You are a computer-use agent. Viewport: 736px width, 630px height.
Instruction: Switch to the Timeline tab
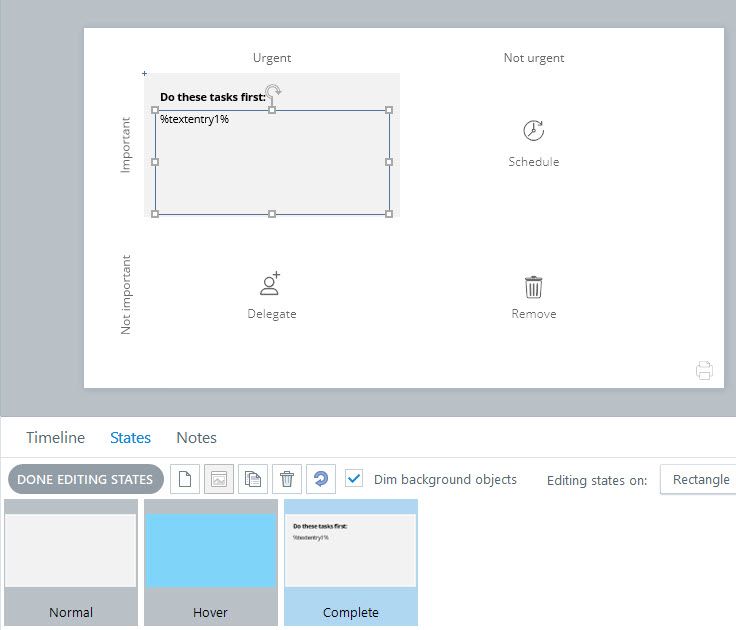55,438
